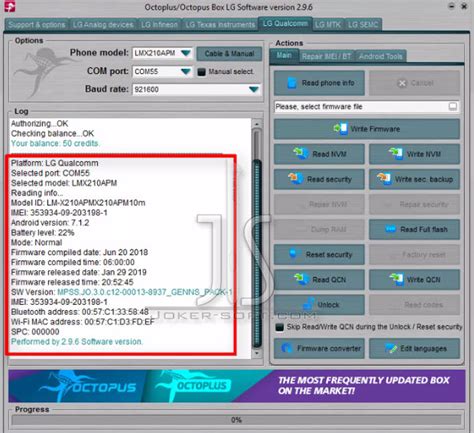Click 'Bluetooth address' log line
This screenshot has width=474, height=433.
coord(80,312)
